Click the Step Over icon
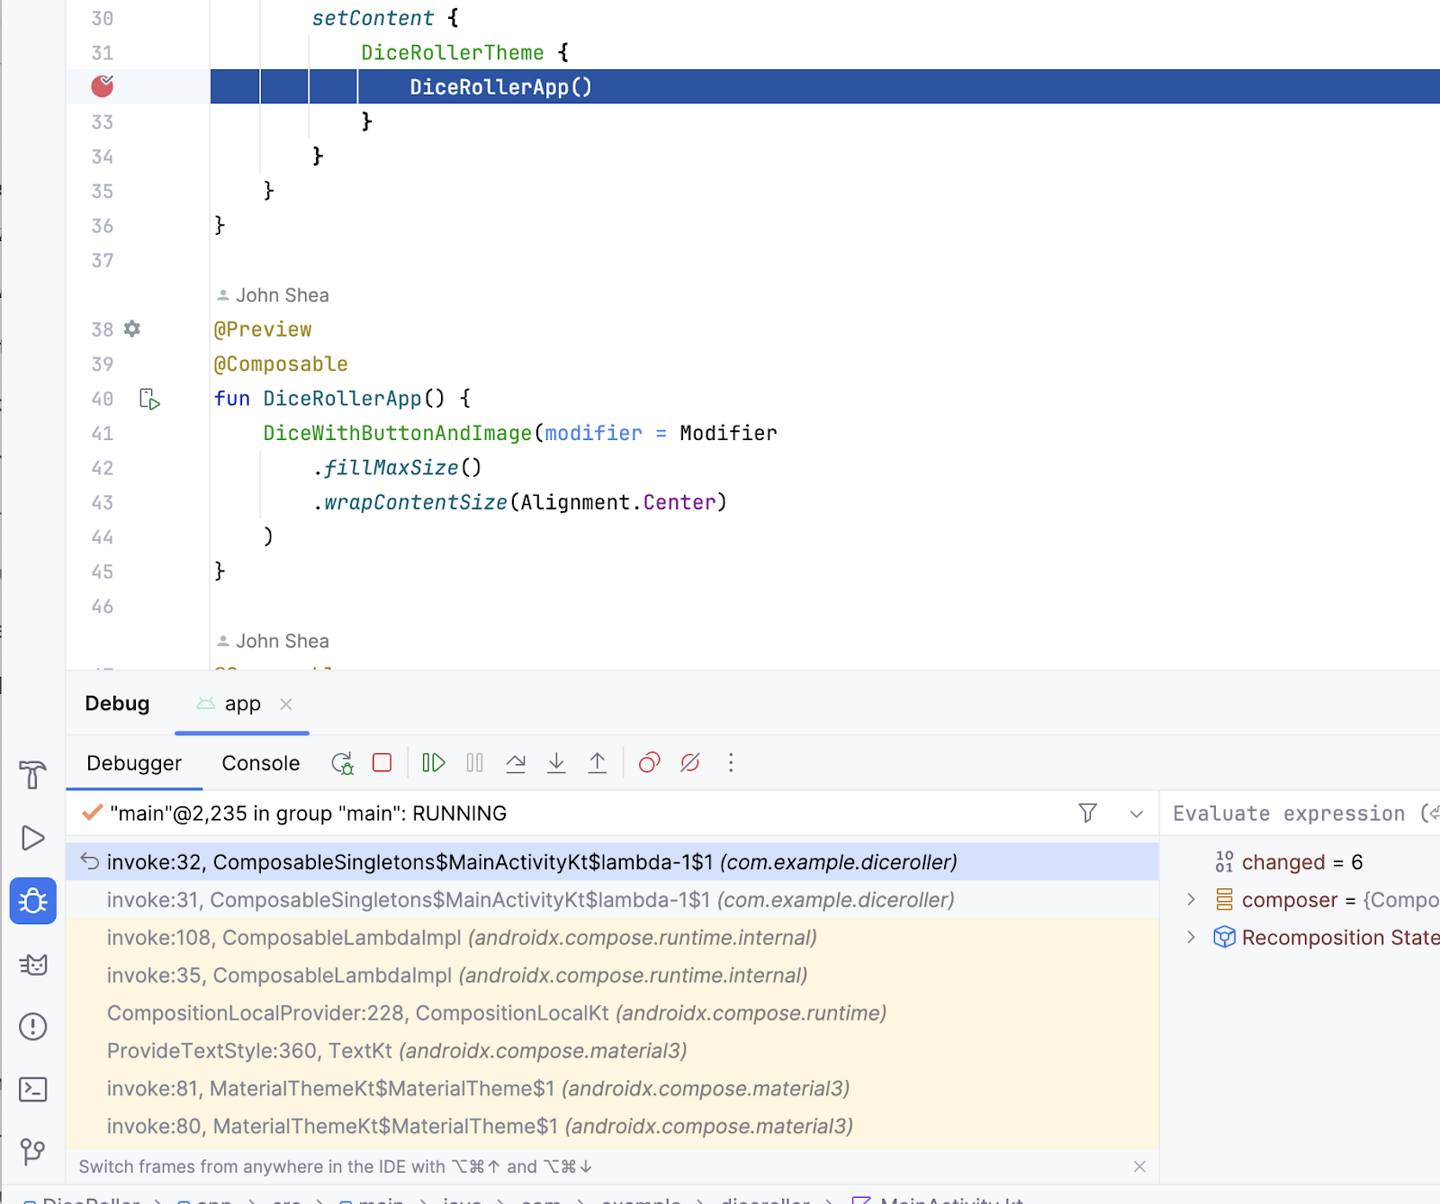 (516, 763)
